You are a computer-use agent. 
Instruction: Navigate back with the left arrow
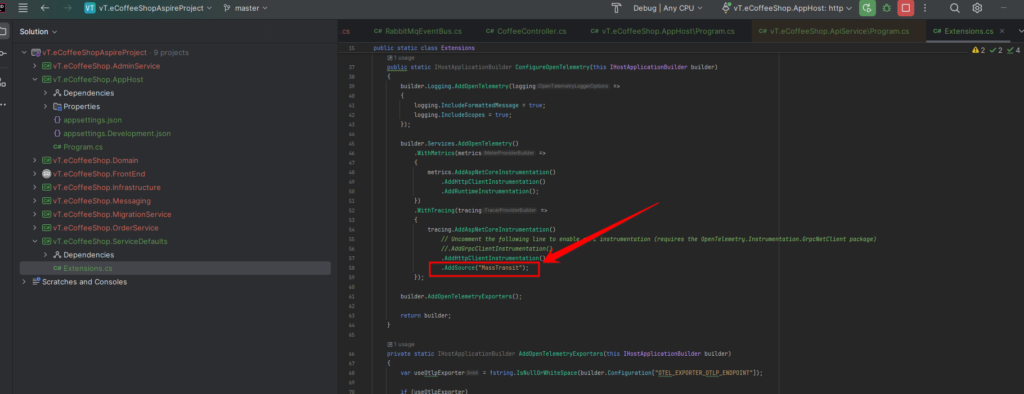[44, 8]
